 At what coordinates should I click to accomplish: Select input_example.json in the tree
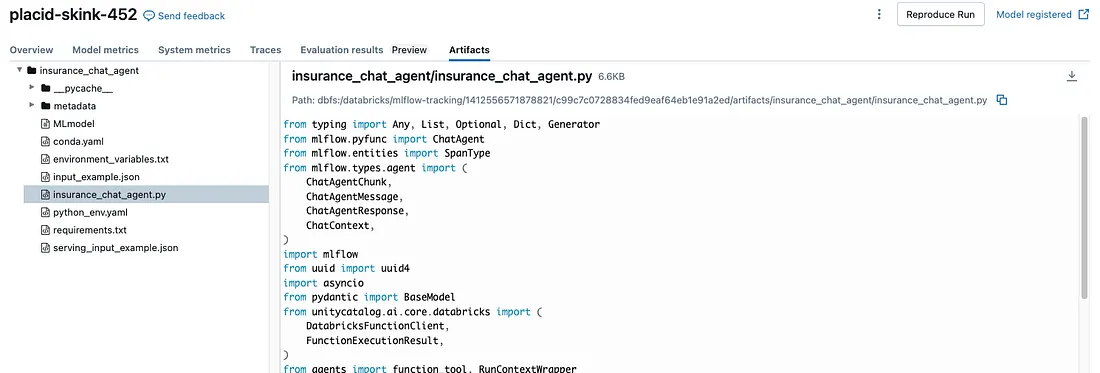95,177
